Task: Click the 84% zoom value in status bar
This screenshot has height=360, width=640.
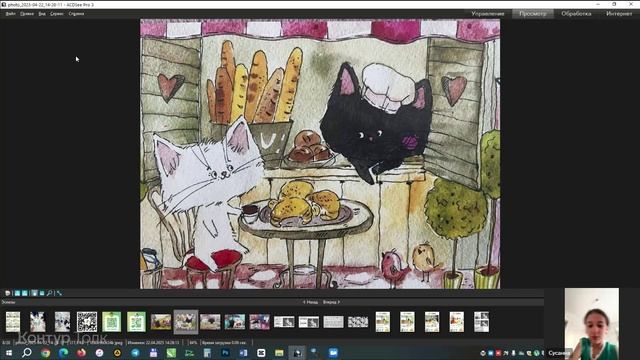Action: click(193, 343)
